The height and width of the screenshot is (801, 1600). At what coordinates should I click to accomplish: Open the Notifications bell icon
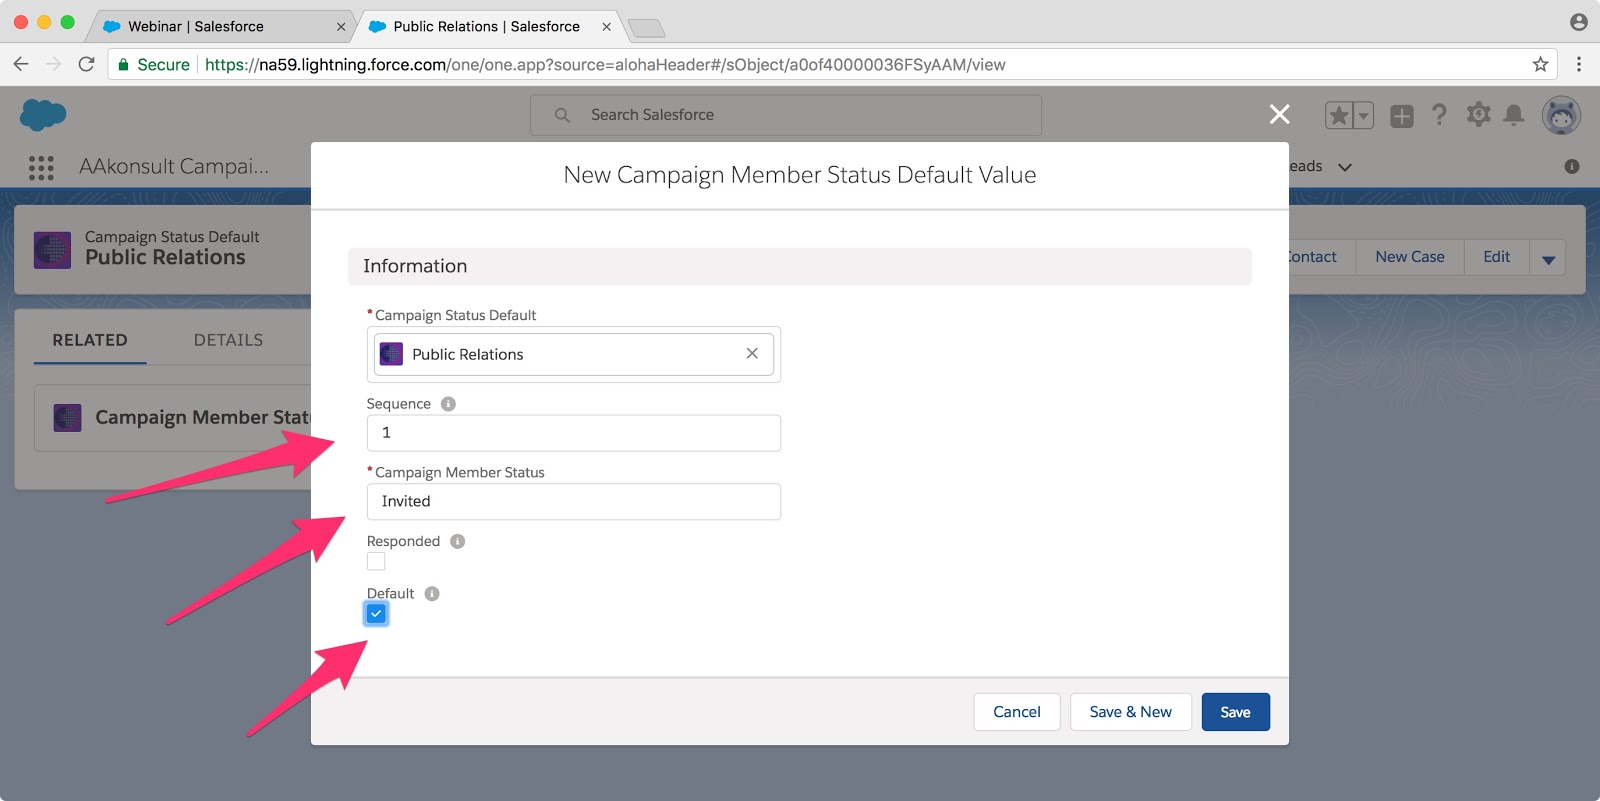click(x=1514, y=115)
